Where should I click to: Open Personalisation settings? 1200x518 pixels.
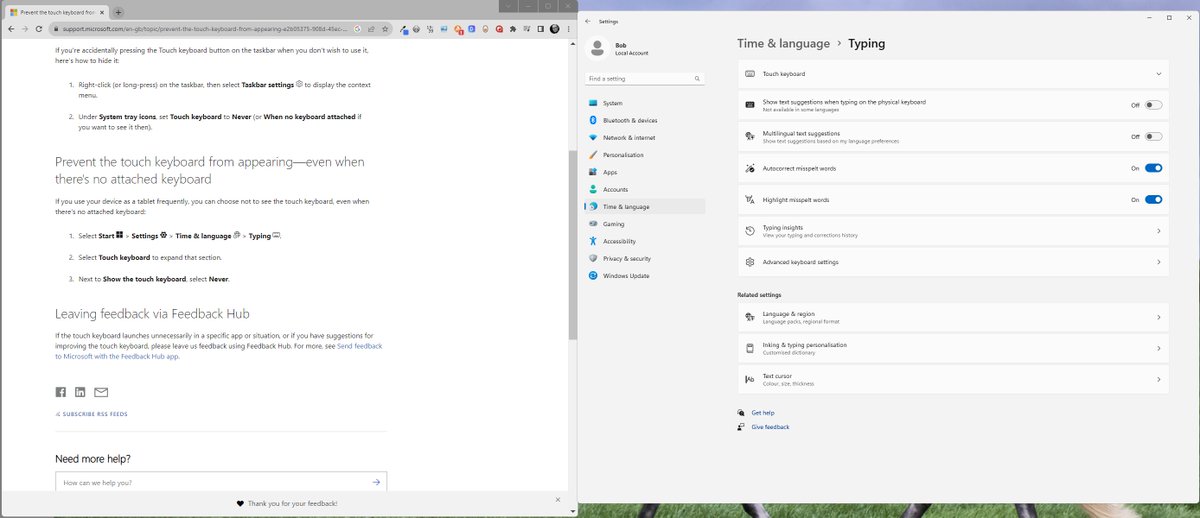coord(645,155)
